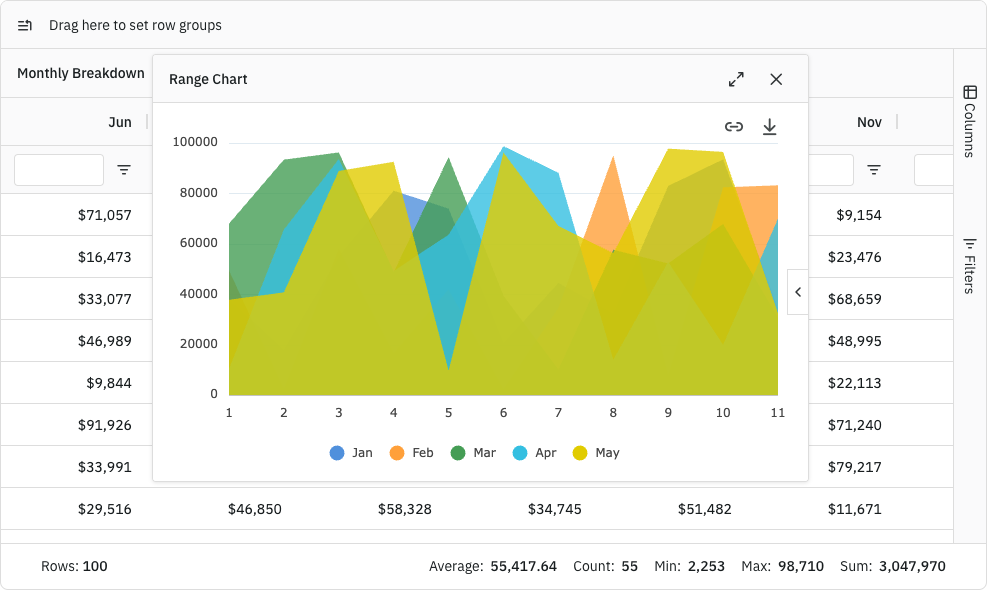Click the Jun column header
This screenshot has height=590, width=987.
[119, 122]
